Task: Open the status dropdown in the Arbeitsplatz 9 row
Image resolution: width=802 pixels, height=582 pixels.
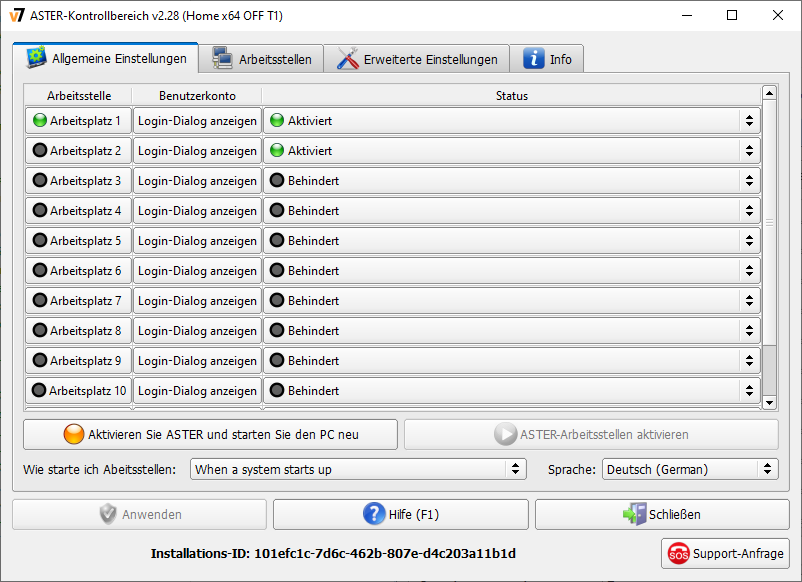Action: click(x=512, y=361)
